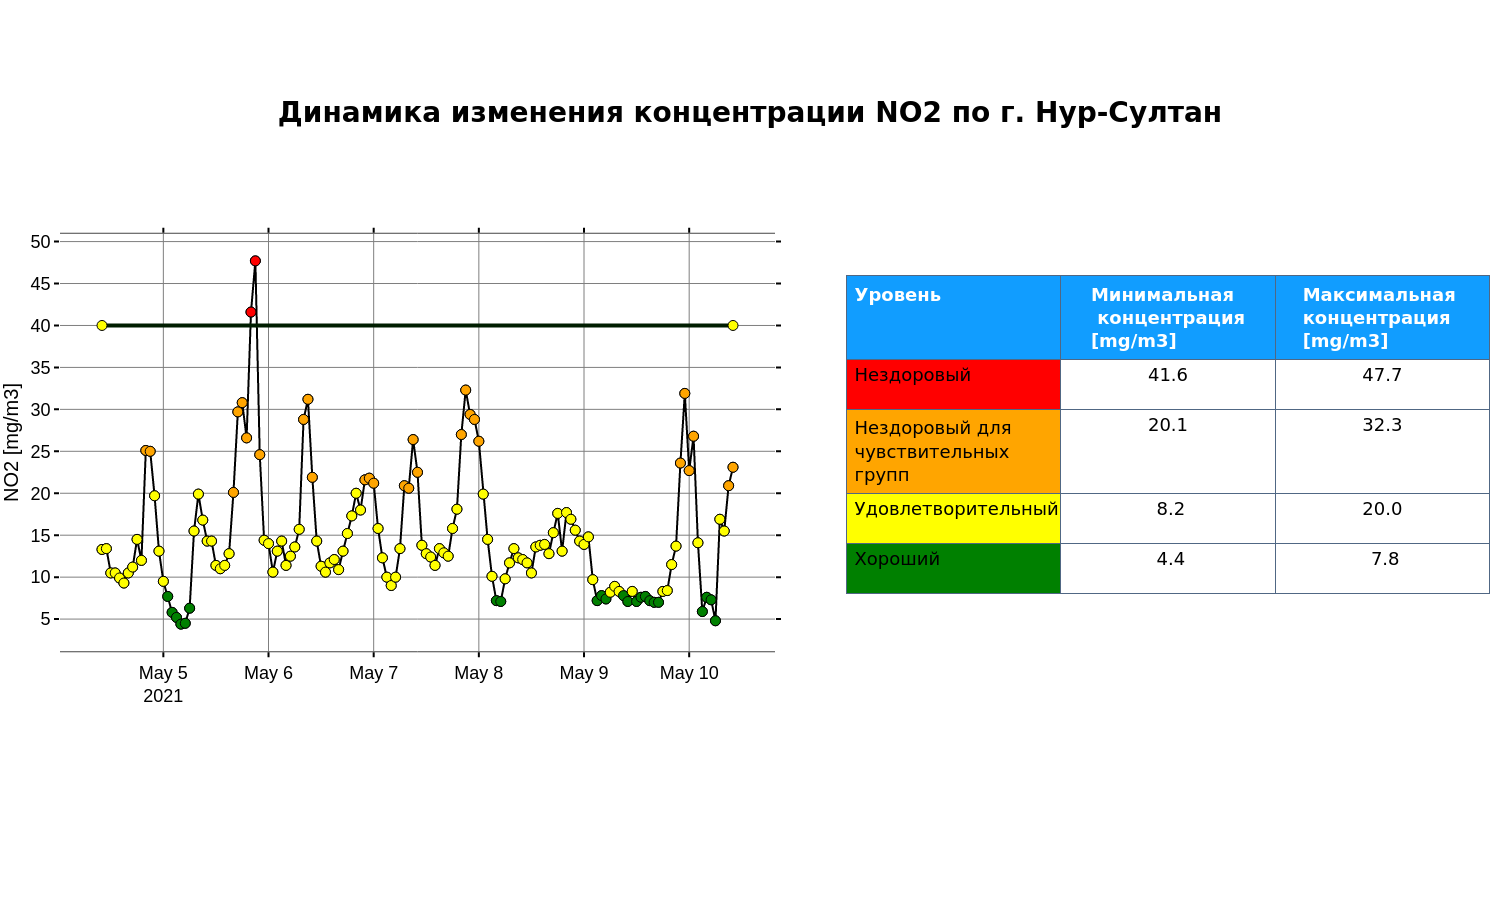Screen dimensions: 1500x900
Task: Click the May 5 2021 axis label
Action: coord(163,684)
